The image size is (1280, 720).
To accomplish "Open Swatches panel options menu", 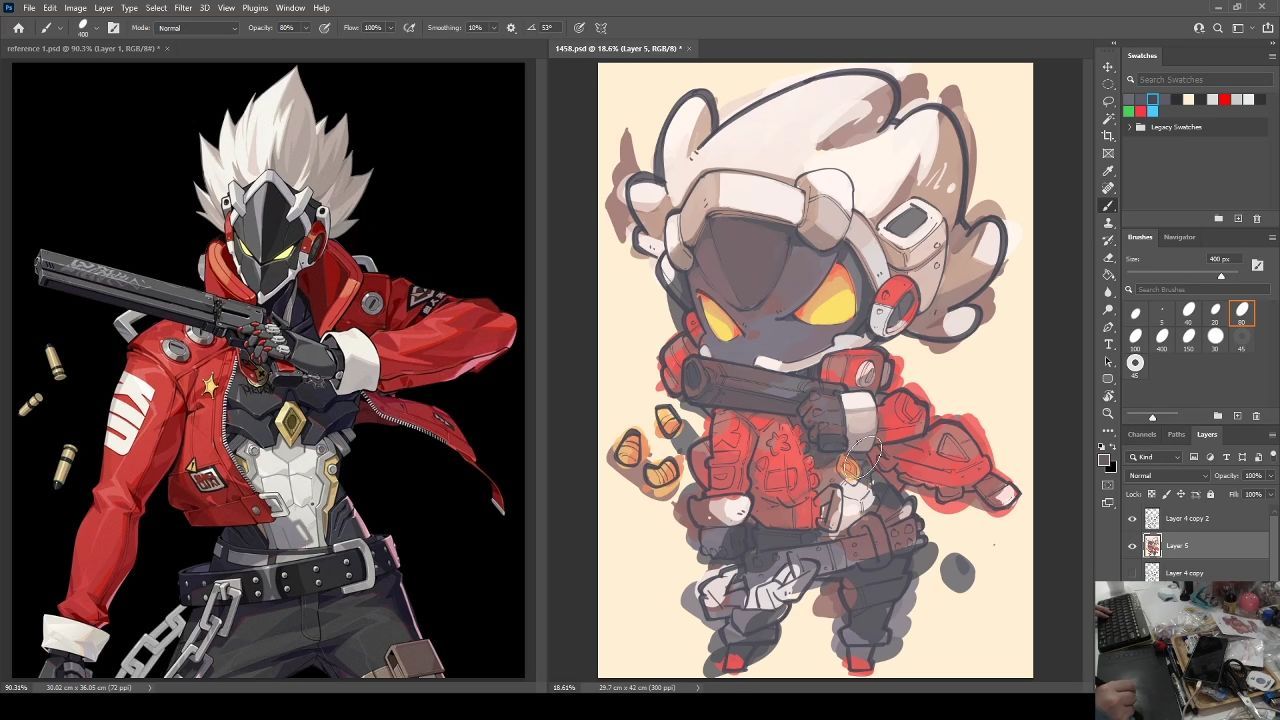I will click(x=1271, y=56).
